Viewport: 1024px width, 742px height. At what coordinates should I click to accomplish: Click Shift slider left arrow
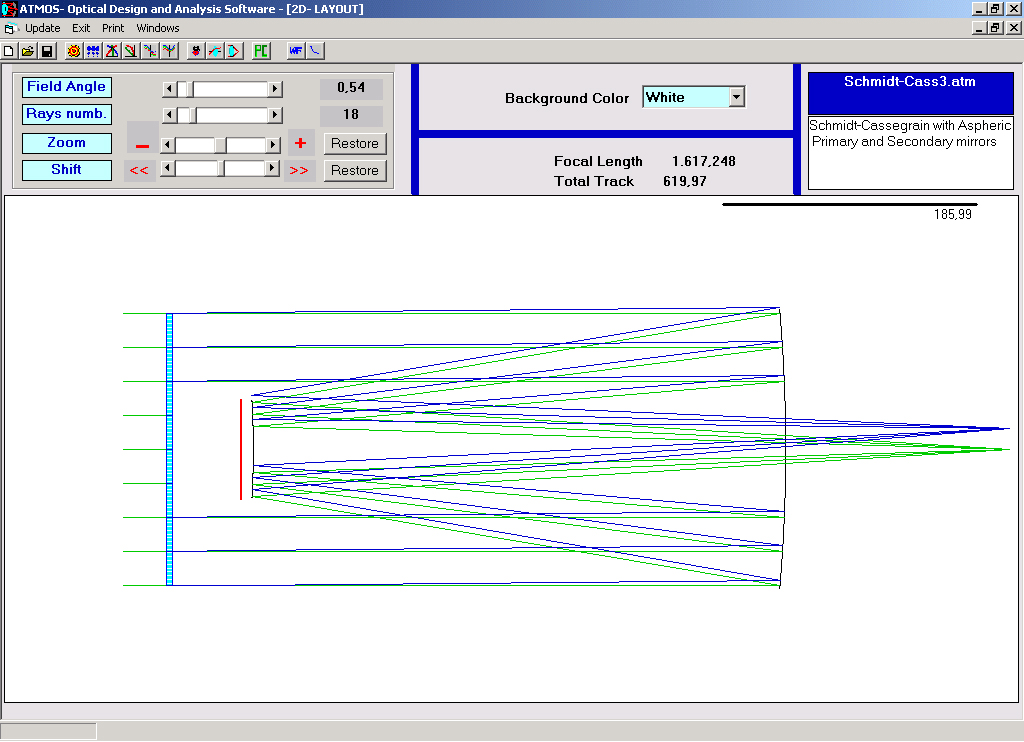point(168,169)
